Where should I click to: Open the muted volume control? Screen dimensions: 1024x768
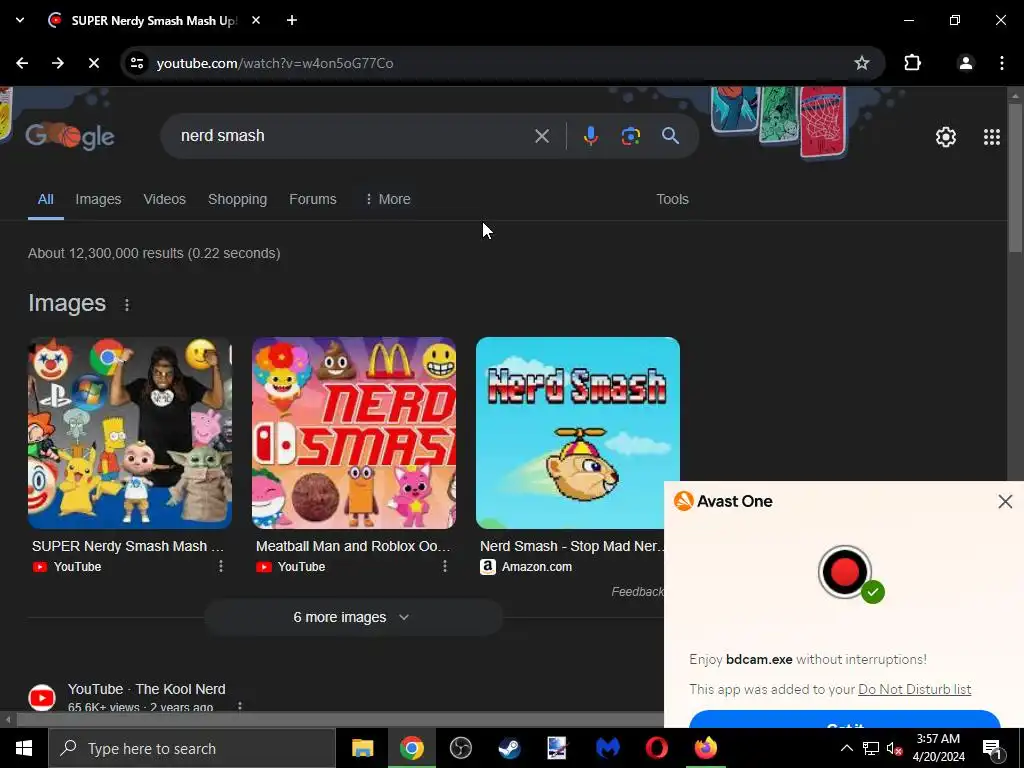click(895, 748)
